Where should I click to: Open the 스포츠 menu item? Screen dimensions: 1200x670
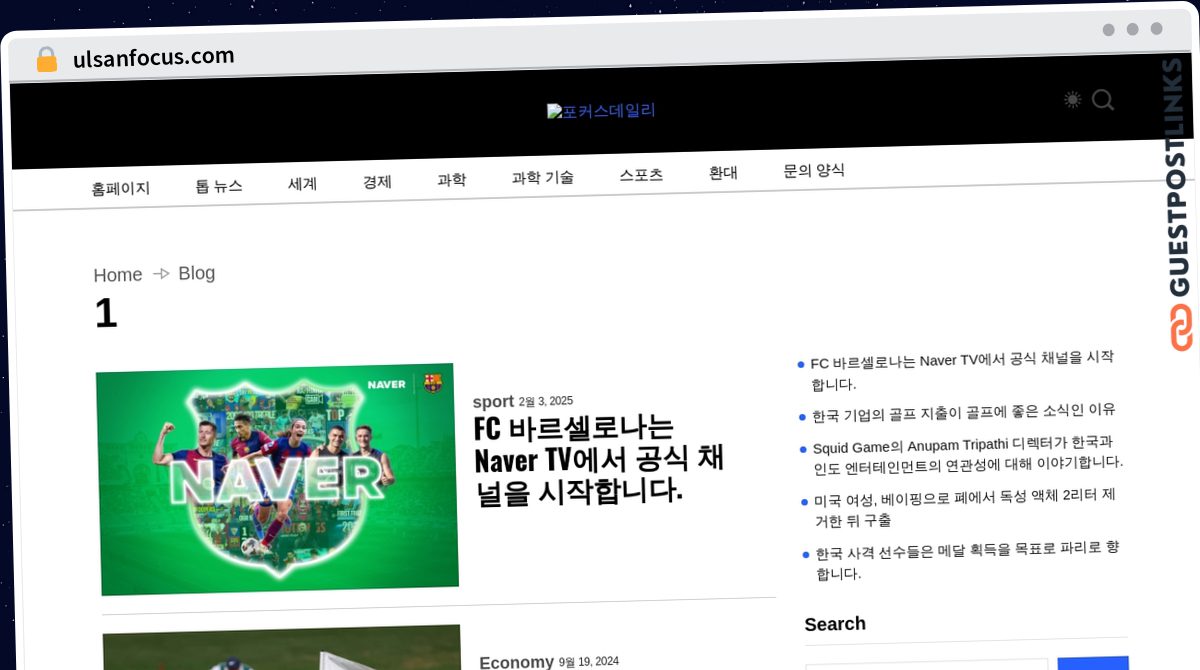[x=641, y=175]
